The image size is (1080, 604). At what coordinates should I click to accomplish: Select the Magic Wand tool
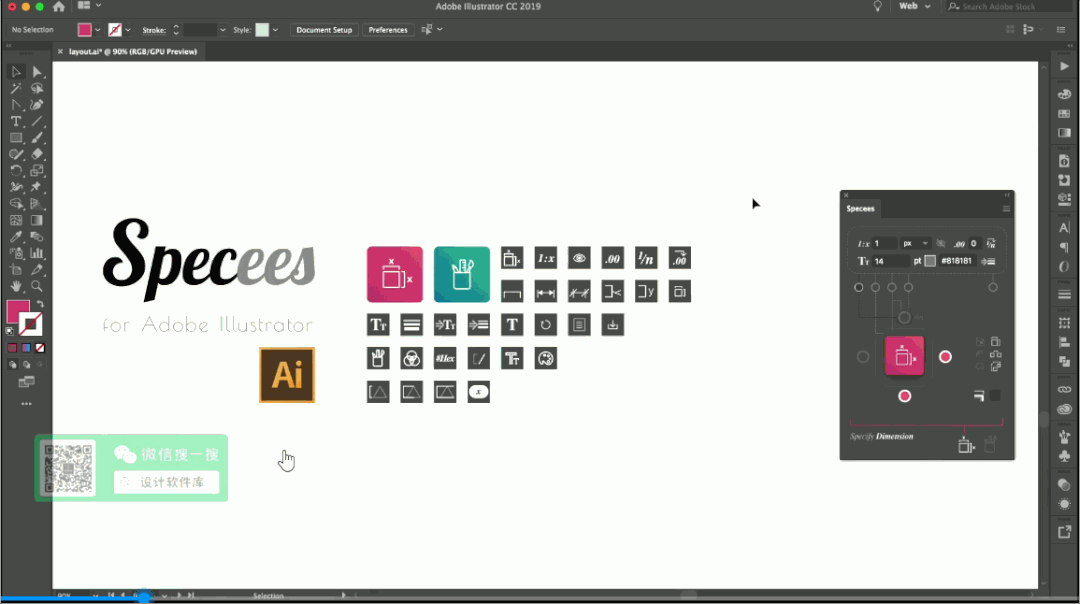[x=16, y=88]
